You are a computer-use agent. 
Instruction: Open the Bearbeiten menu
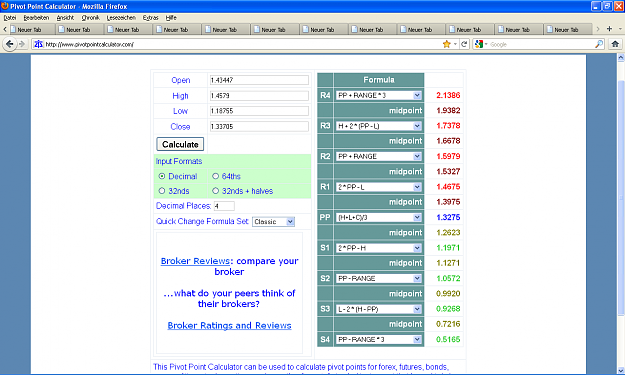coord(36,18)
